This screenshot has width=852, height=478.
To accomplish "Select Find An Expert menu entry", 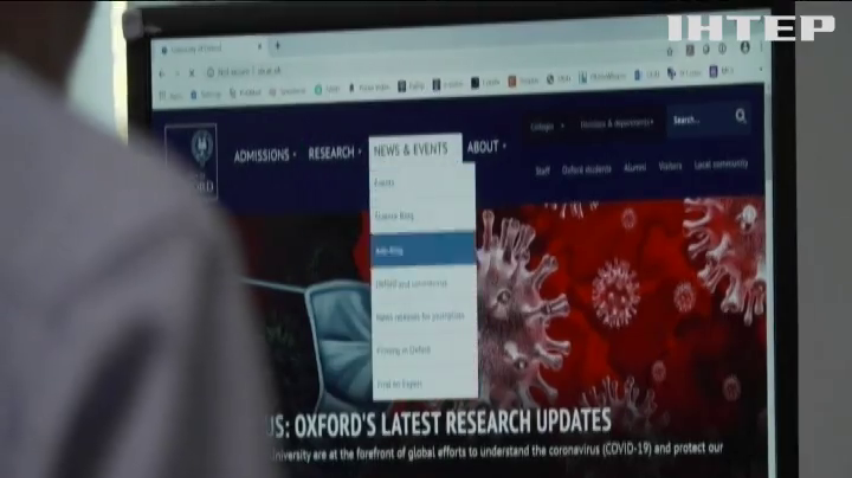I will (424, 383).
